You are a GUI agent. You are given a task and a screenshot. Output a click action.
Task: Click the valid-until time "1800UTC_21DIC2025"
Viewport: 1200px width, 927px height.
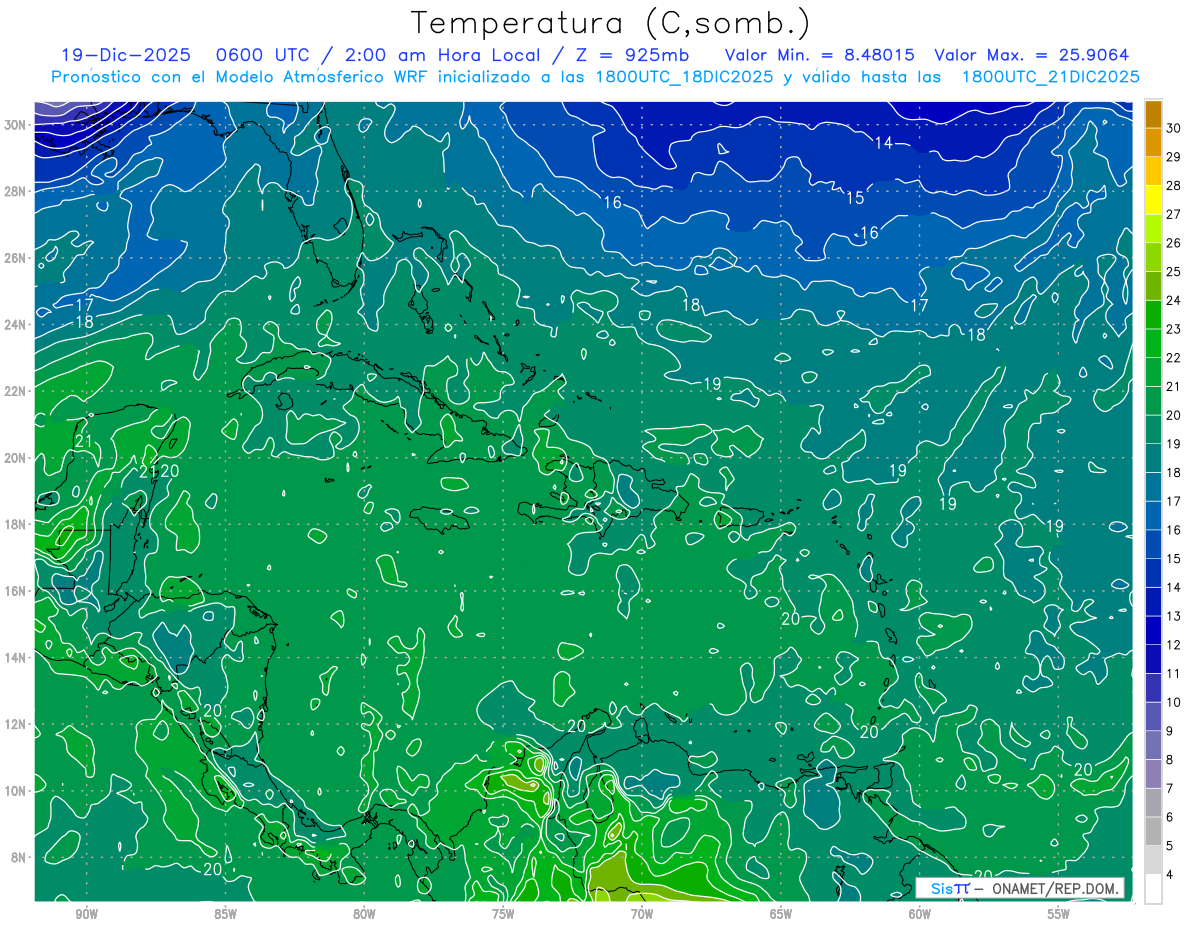(x=1050, y=77)
